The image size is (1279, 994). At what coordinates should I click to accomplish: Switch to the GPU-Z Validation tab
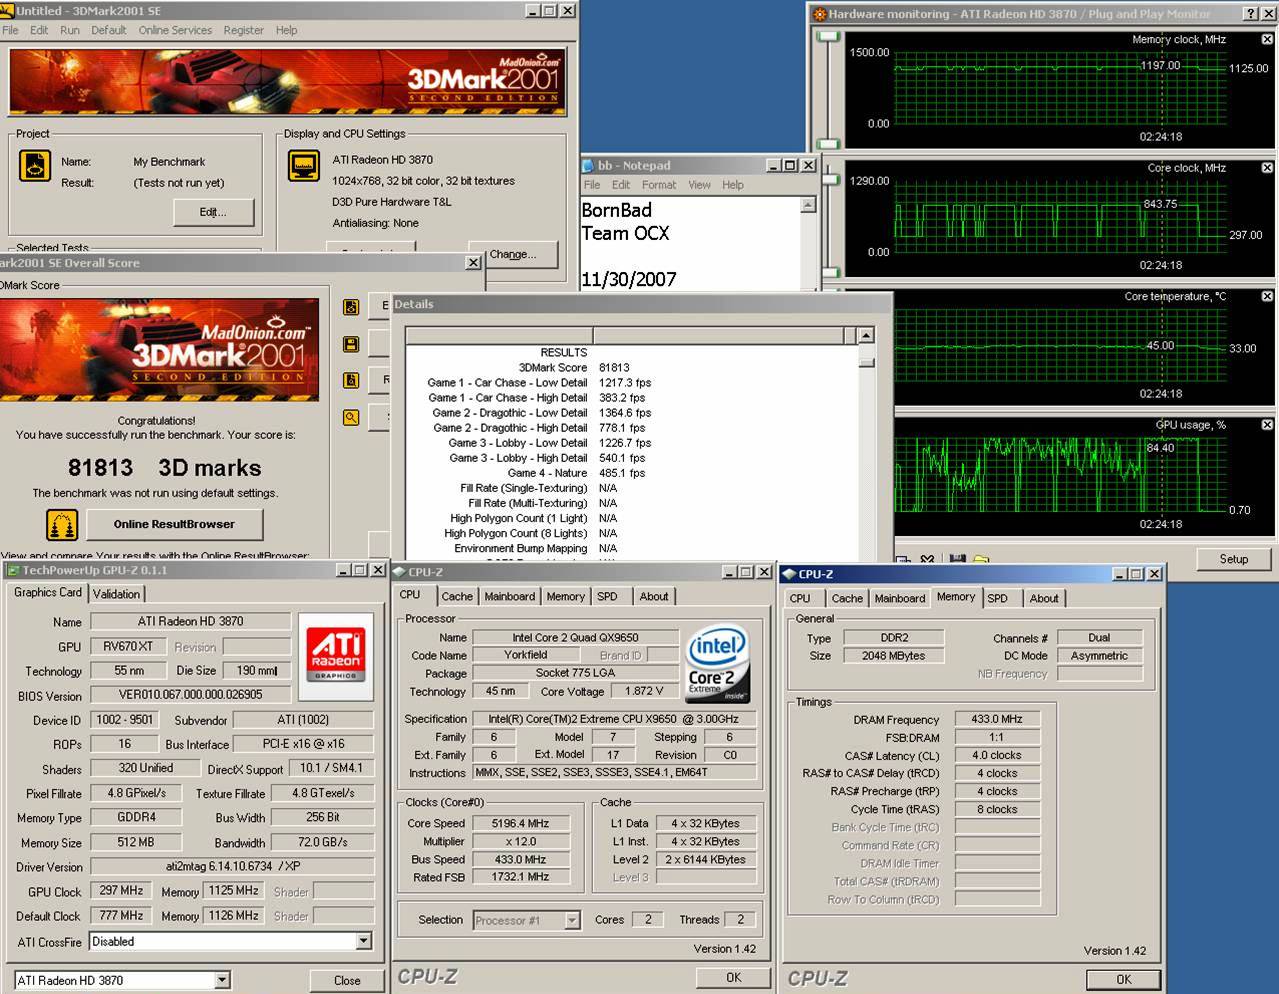(116, 594)
